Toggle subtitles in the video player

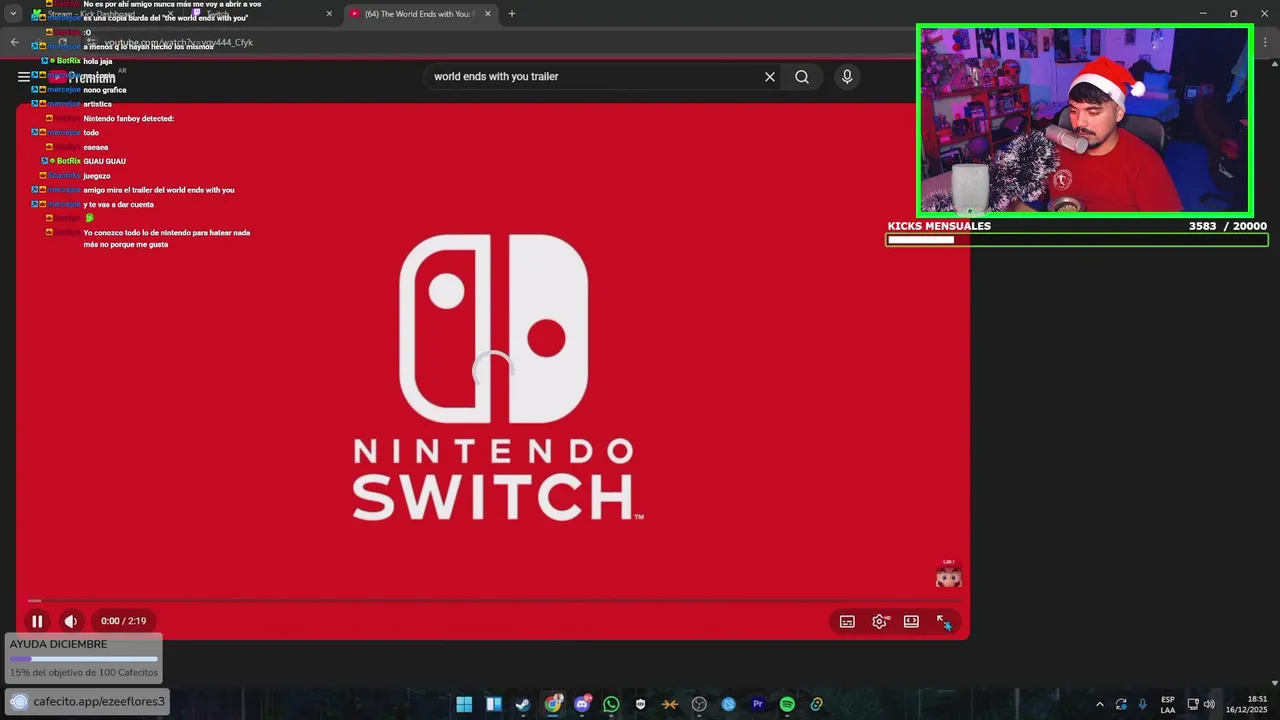[x=847, y=621]
